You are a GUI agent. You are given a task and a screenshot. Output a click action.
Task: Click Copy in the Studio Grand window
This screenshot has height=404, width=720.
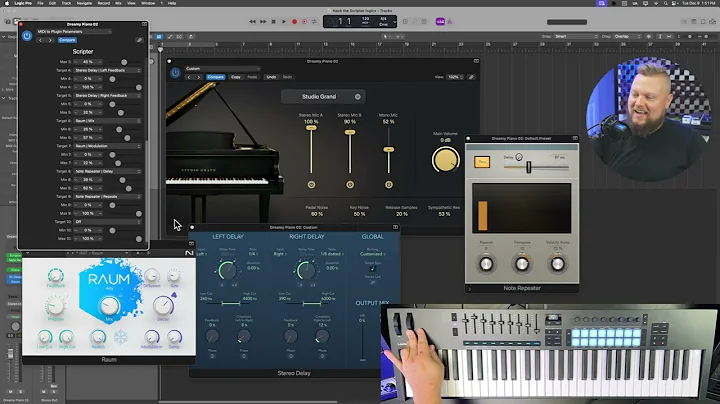(x=236, y=77)
